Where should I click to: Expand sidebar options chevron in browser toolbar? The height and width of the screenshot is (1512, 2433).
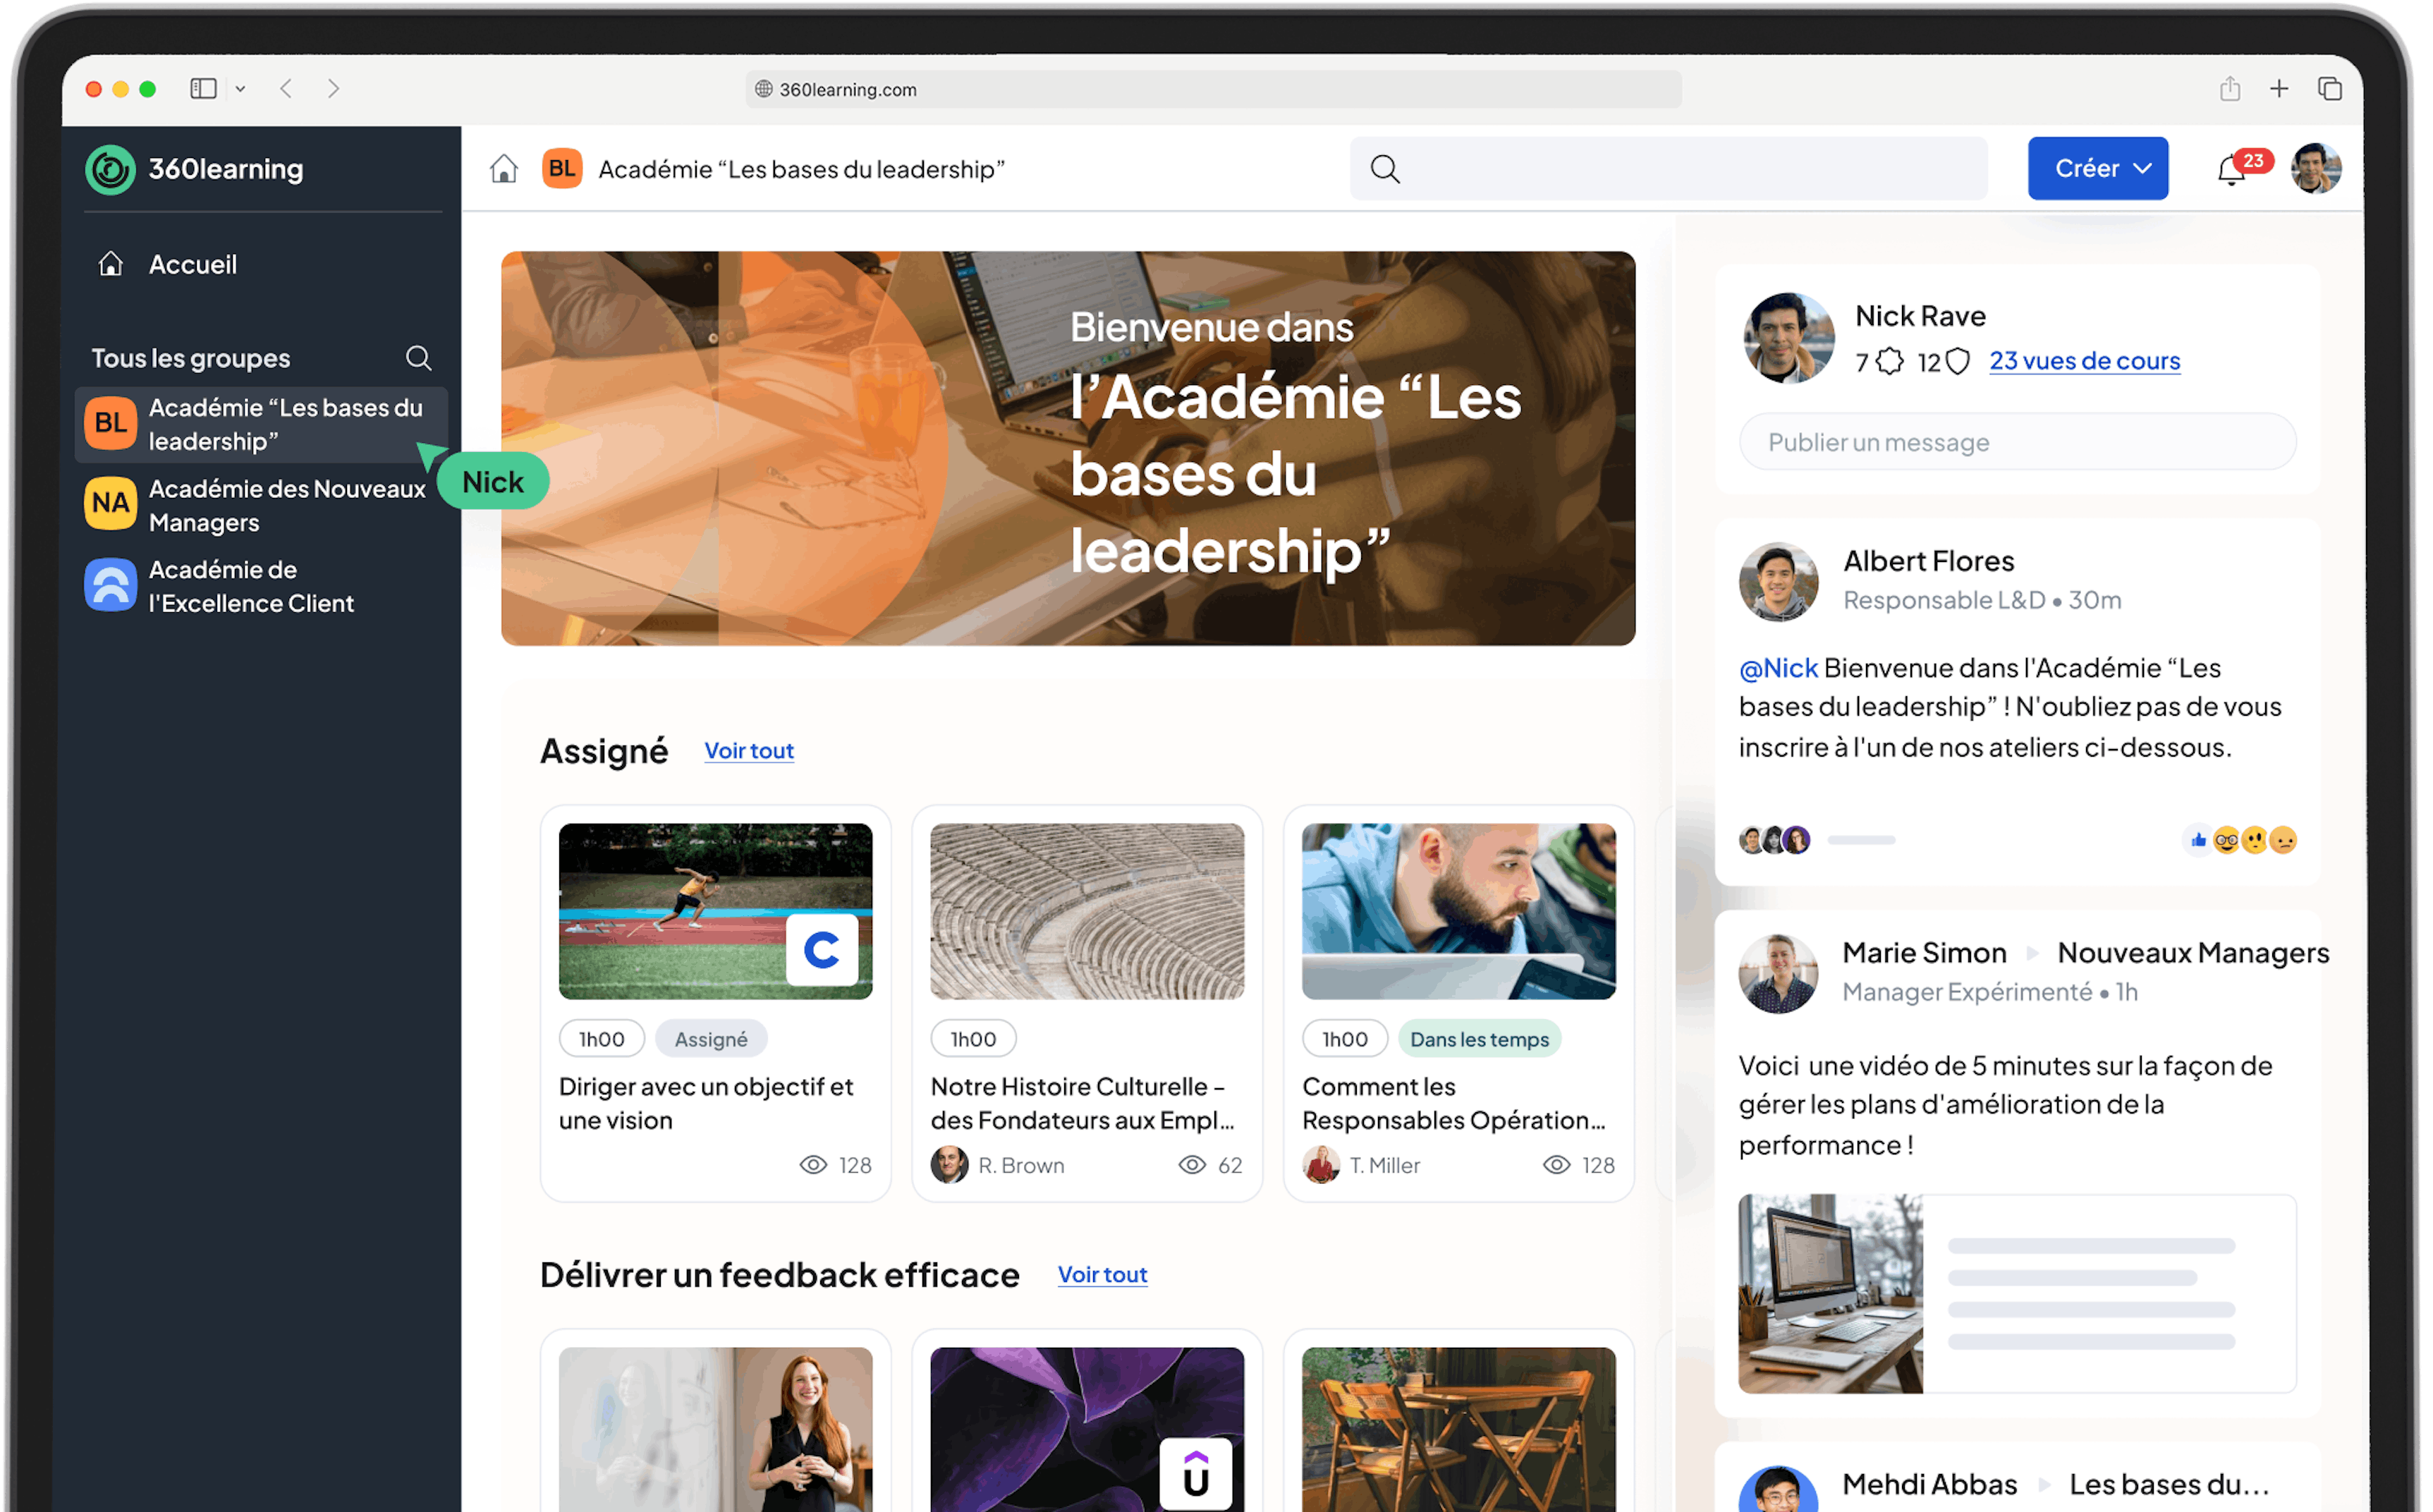[240, 89]
